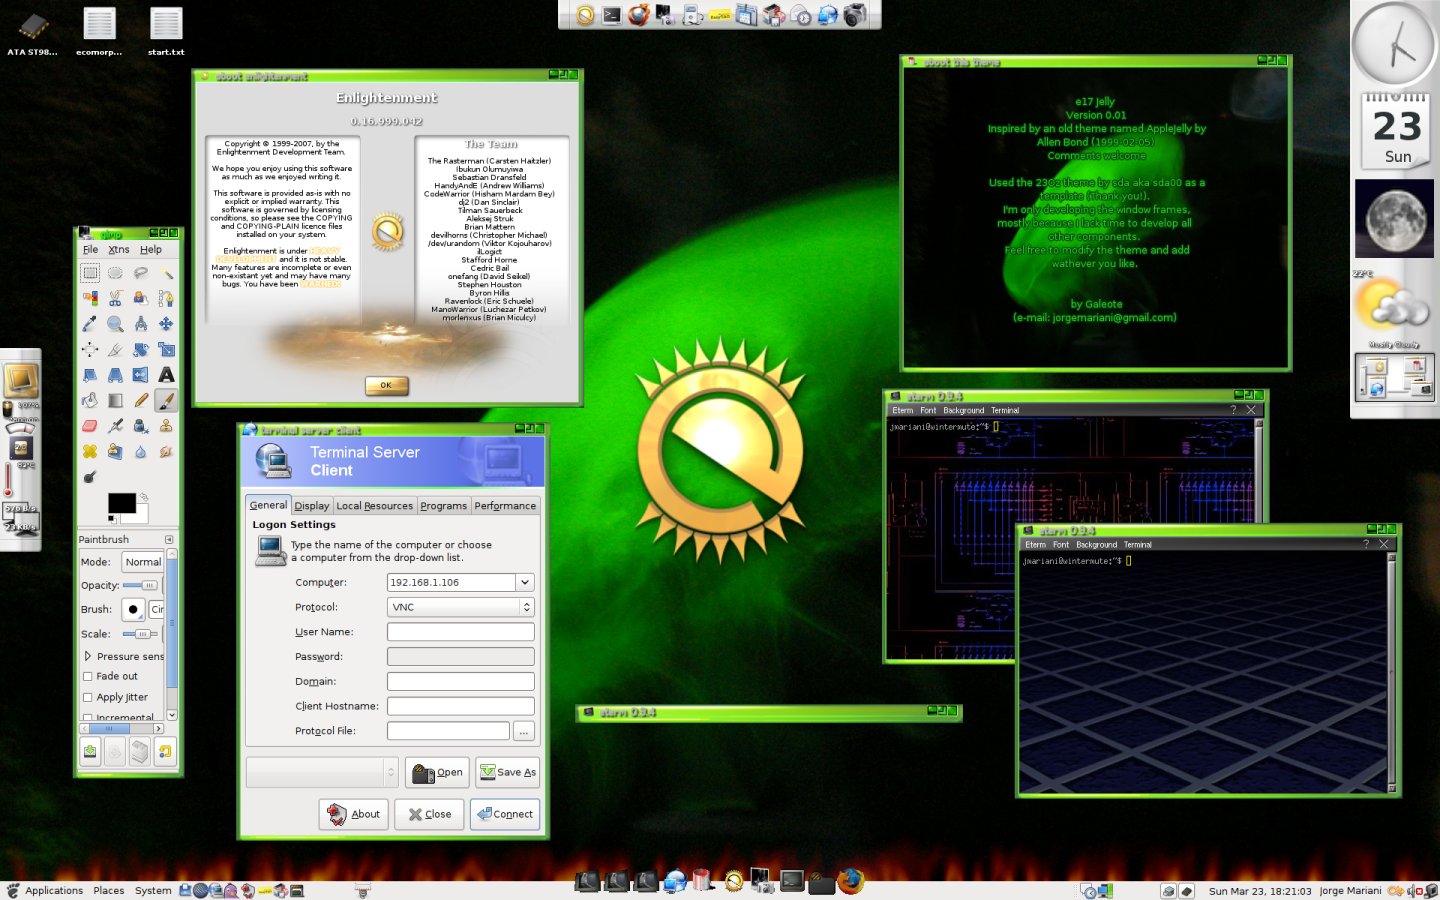Switch to the Performance tab
The height and width of the screenshot is (900, 1440).
(505, 506)
